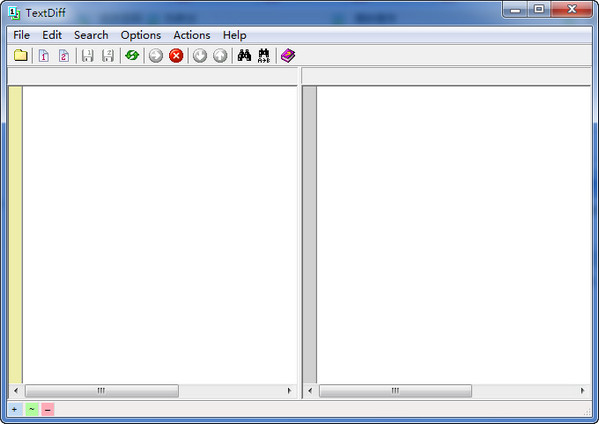Click the left pane yellow gutter
Screen dimensions: 599x424
[x=15, y=235]
